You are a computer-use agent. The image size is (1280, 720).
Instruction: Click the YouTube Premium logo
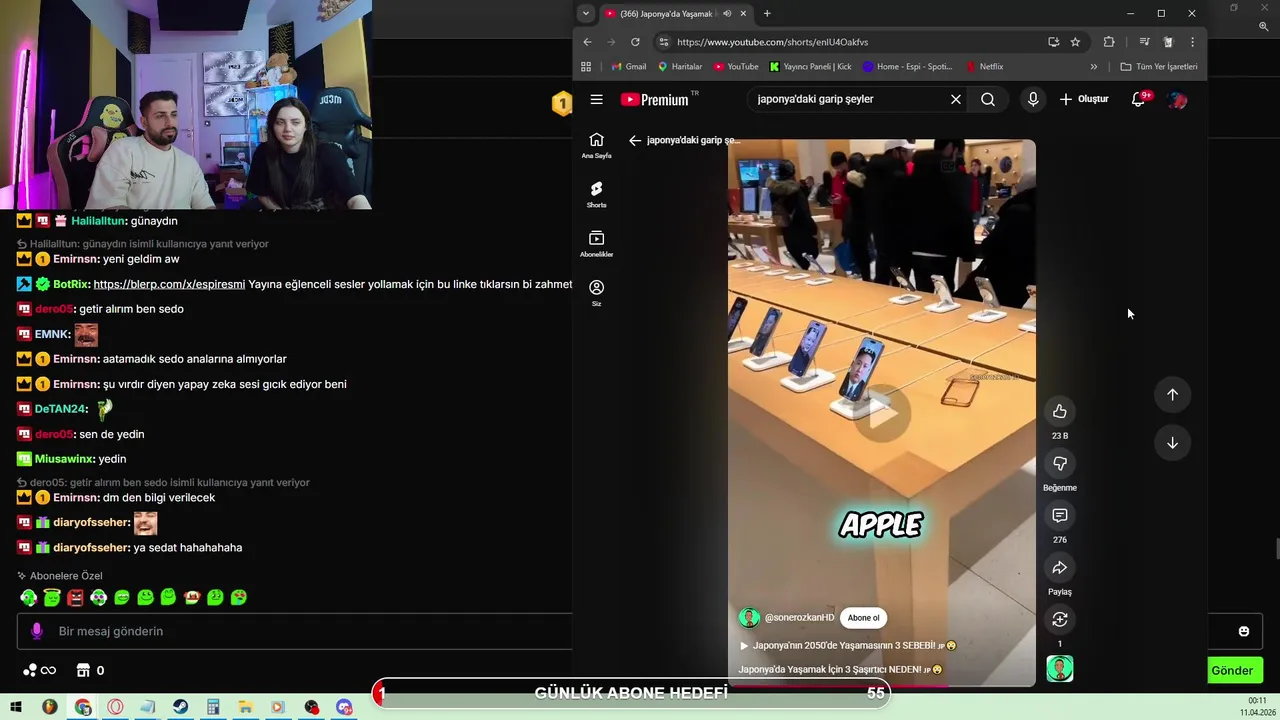coord(655,99)
